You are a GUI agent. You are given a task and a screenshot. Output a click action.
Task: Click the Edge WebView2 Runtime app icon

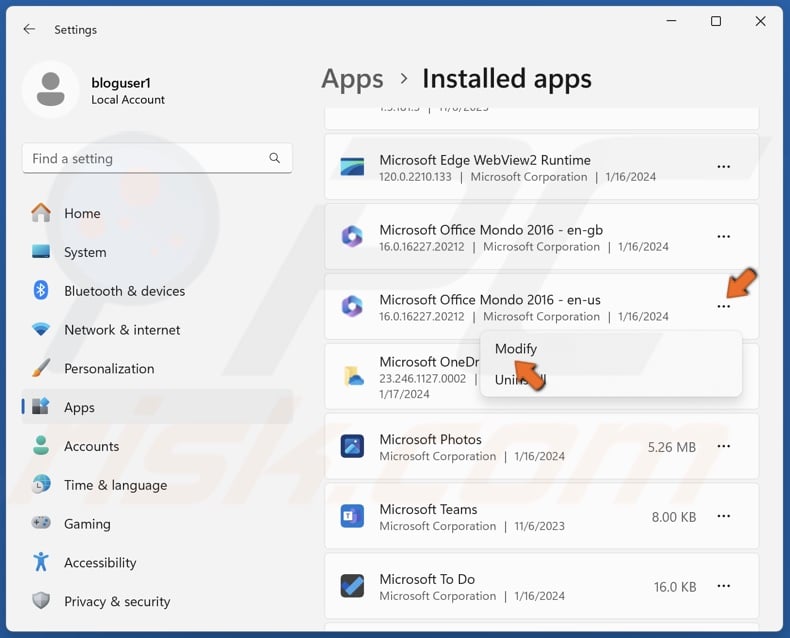click(x=352, y=167)
